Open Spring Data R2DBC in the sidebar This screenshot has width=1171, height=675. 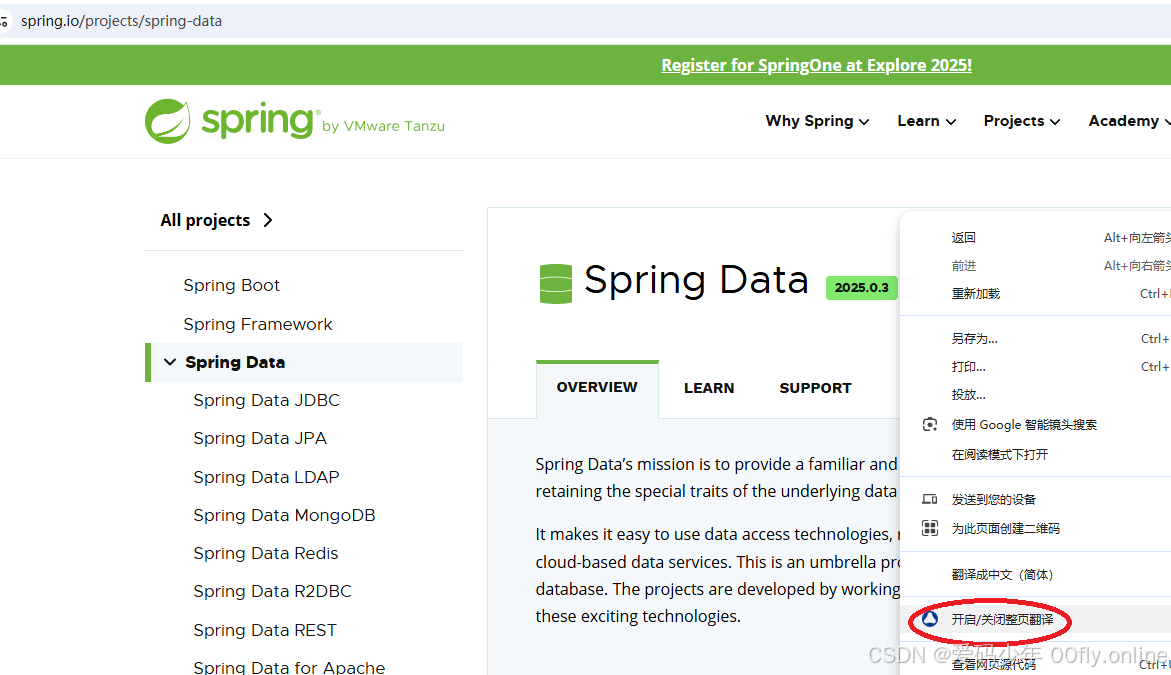point(273,591)
